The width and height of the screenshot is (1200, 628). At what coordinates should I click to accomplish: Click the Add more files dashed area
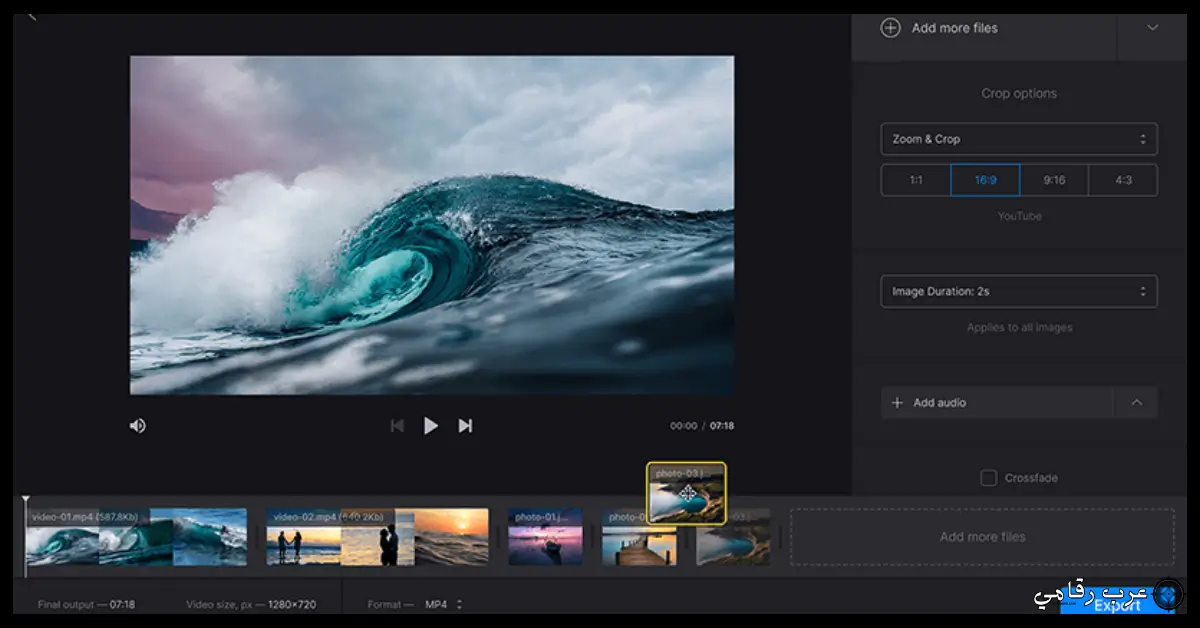982,536
